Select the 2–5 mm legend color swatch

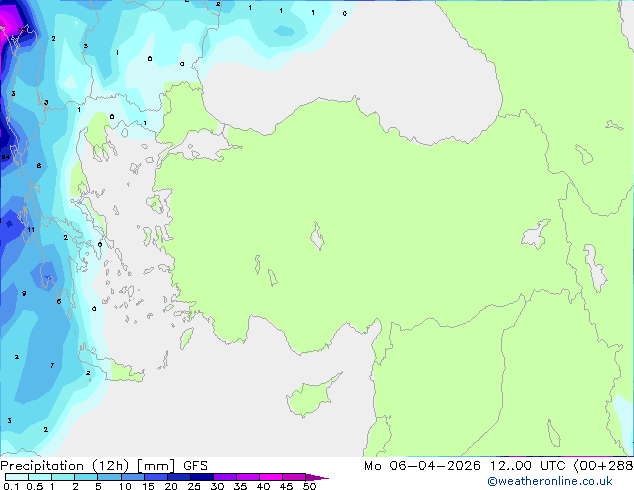(86, 477)
